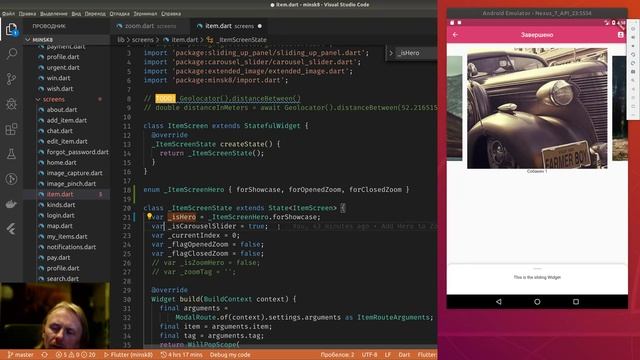
Task: Select the item.dart editor tab
Action: click(x=230, y=26)
